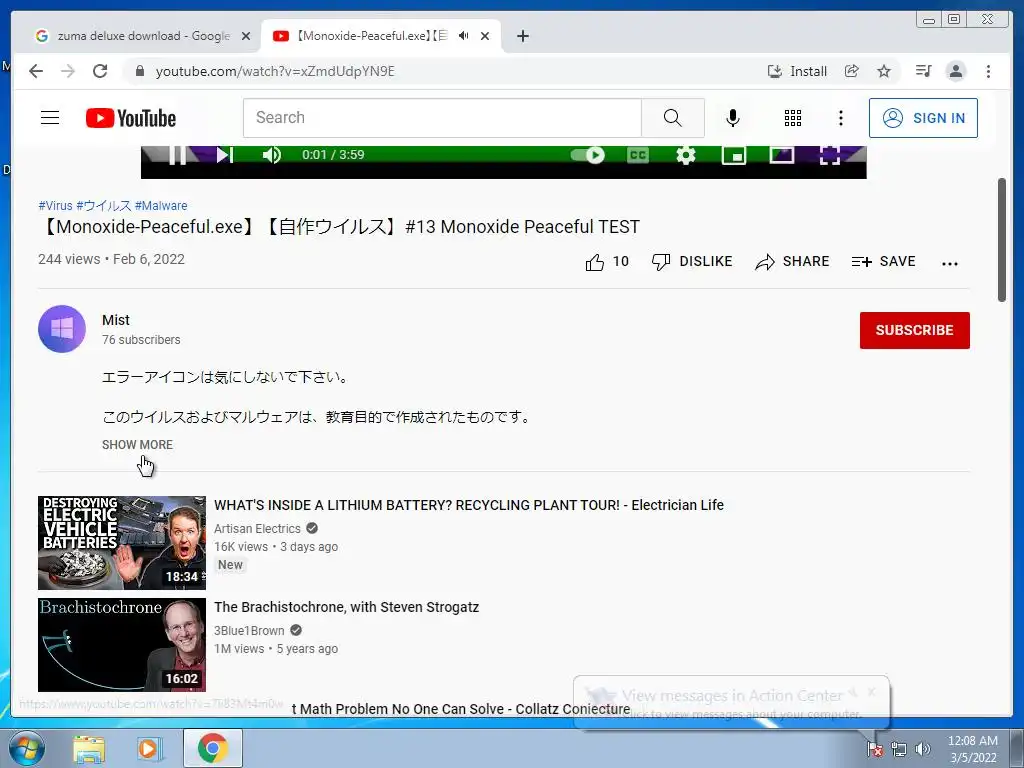
Task: Mute site via tab audio icon
Action: (x=463, y=36)
